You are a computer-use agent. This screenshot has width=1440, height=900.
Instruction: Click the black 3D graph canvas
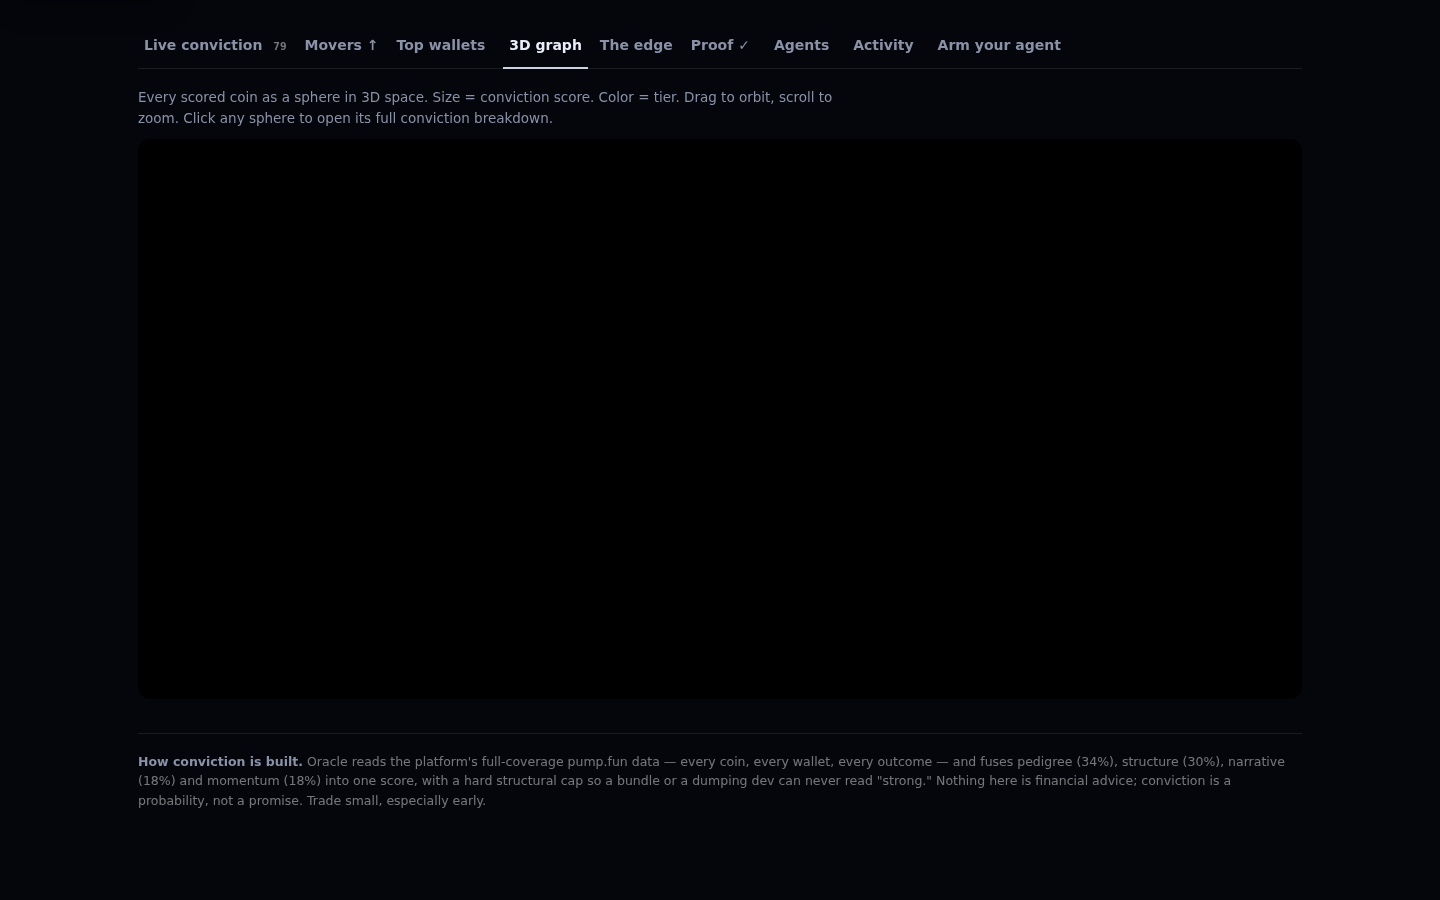[720, 418]
